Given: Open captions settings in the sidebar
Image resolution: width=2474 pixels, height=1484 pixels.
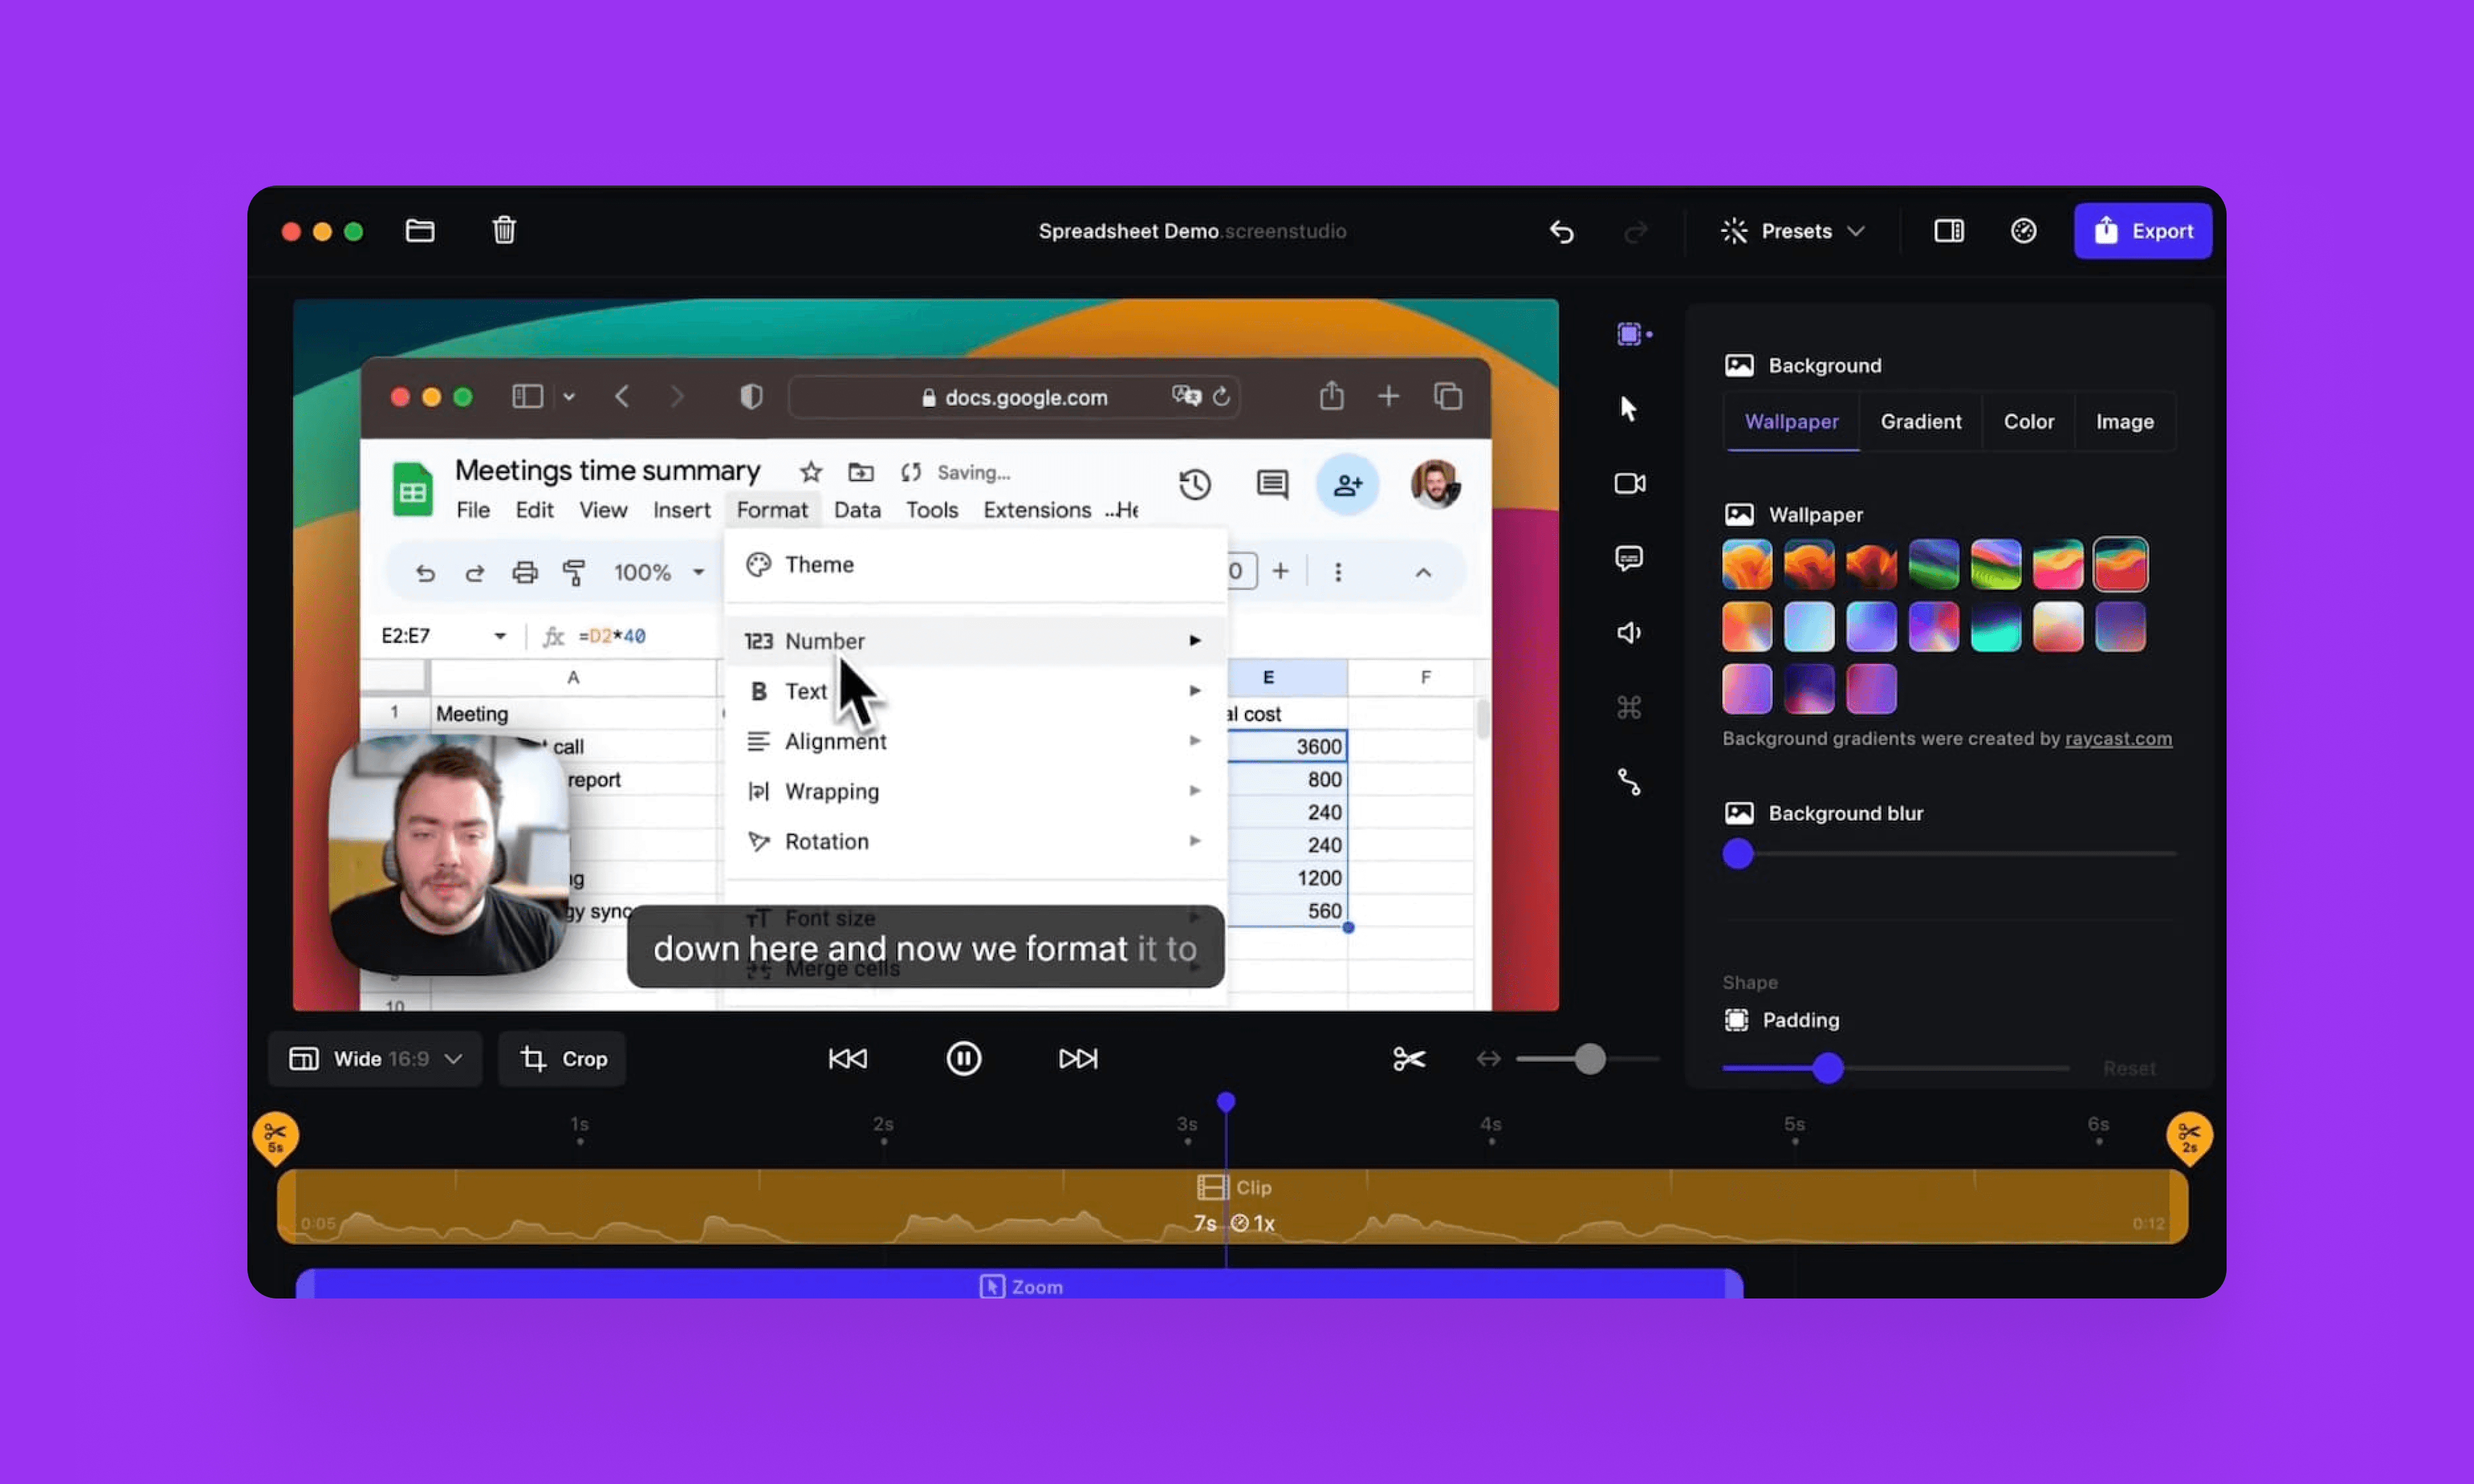Looking at the screenshot, I should click(x=1629, y=558).
